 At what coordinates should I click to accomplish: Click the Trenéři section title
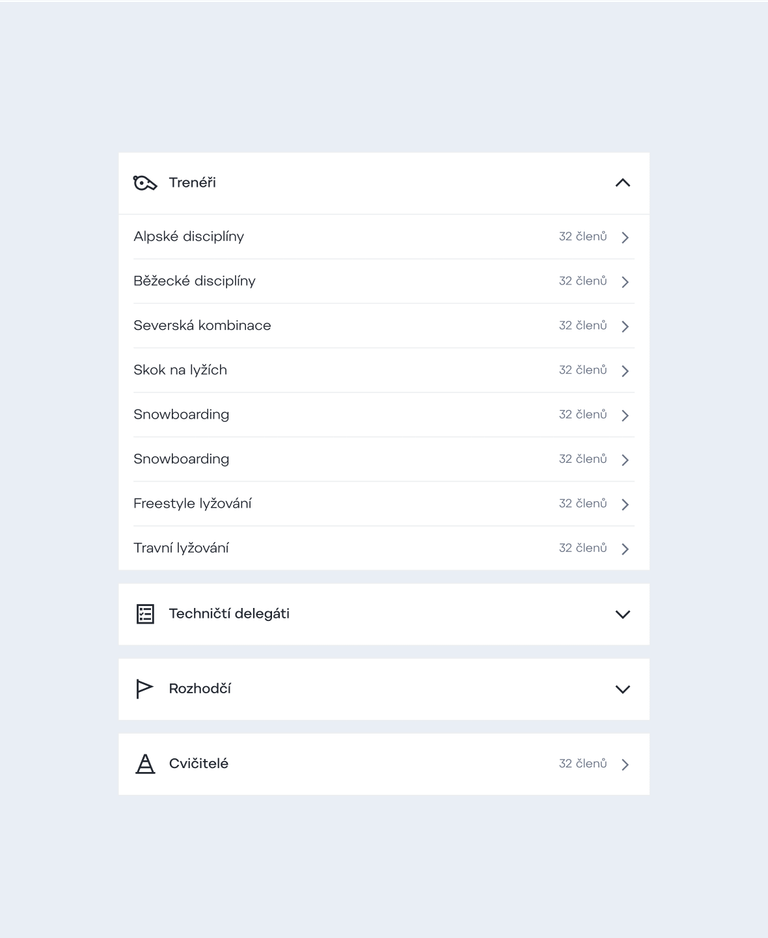[x=192, y=182]
